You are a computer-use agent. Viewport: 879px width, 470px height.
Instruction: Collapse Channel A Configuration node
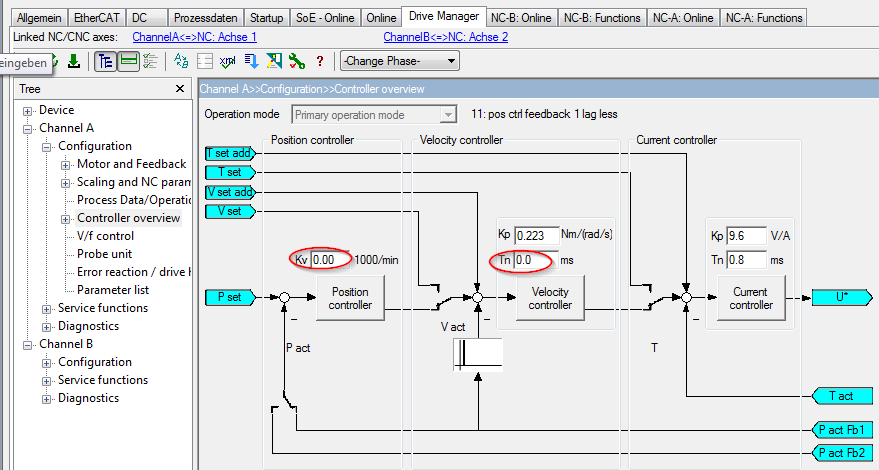47,147
